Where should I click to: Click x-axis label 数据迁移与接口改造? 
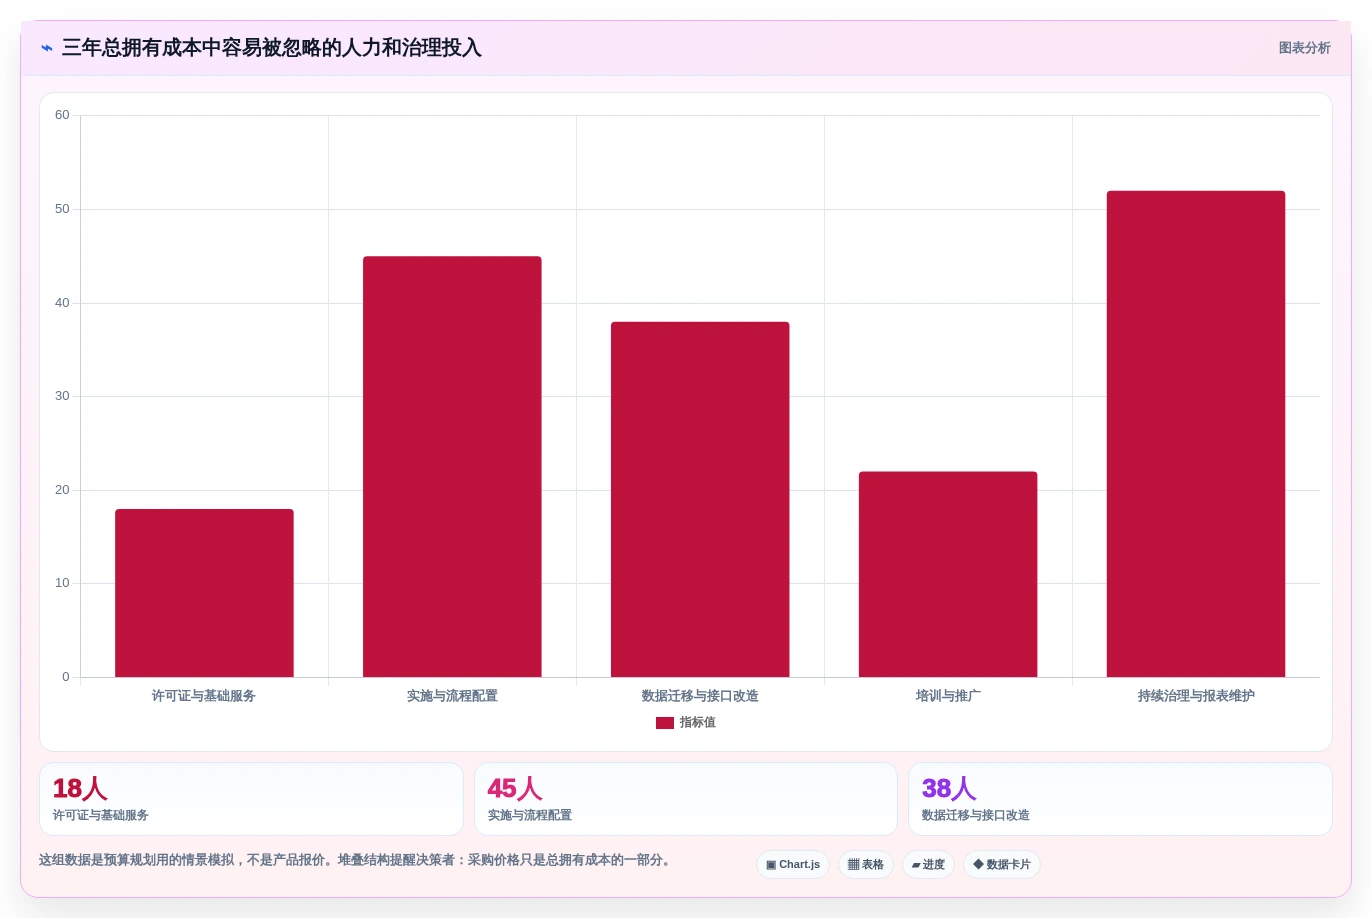point(700,696)
